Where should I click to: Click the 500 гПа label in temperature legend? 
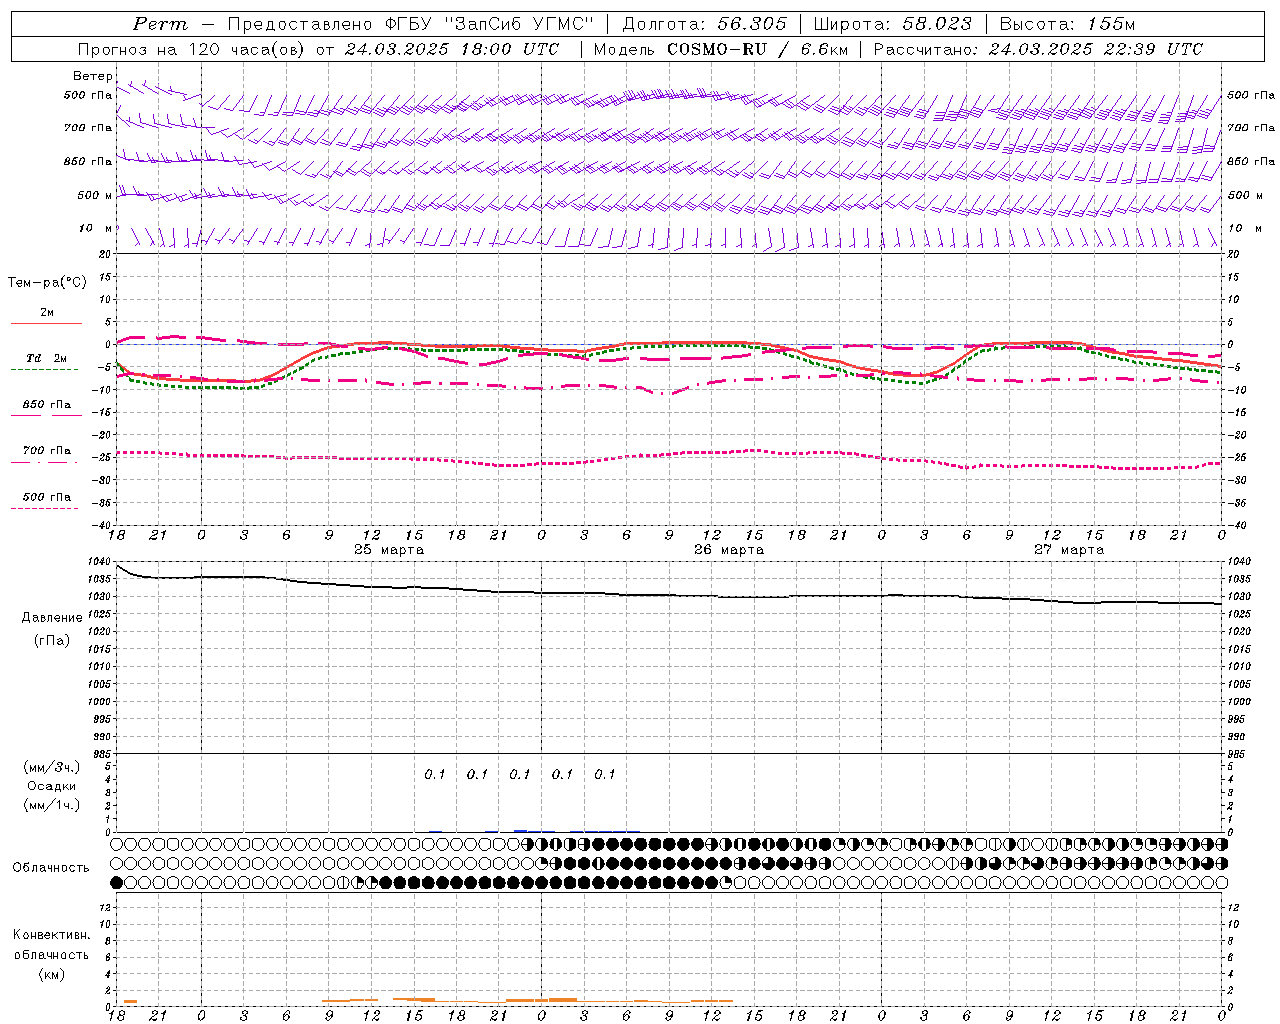point(47,497)
